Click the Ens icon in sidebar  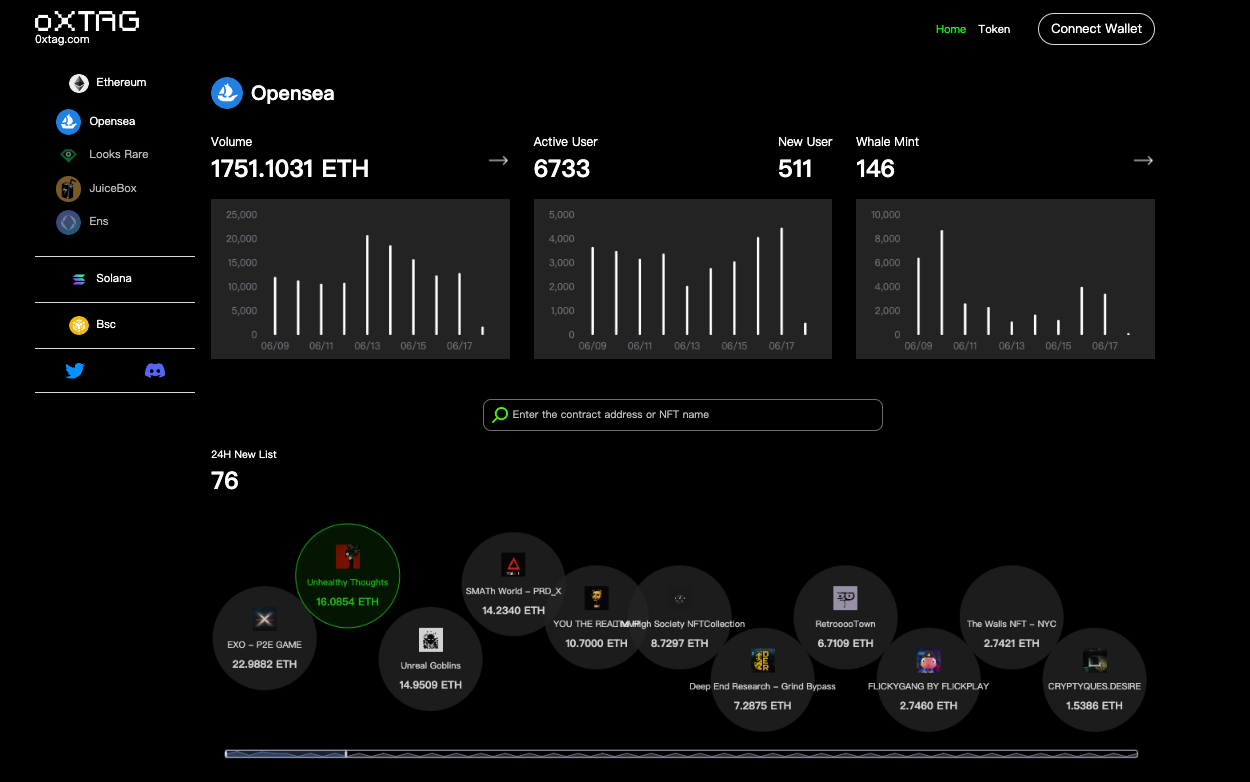68,222
